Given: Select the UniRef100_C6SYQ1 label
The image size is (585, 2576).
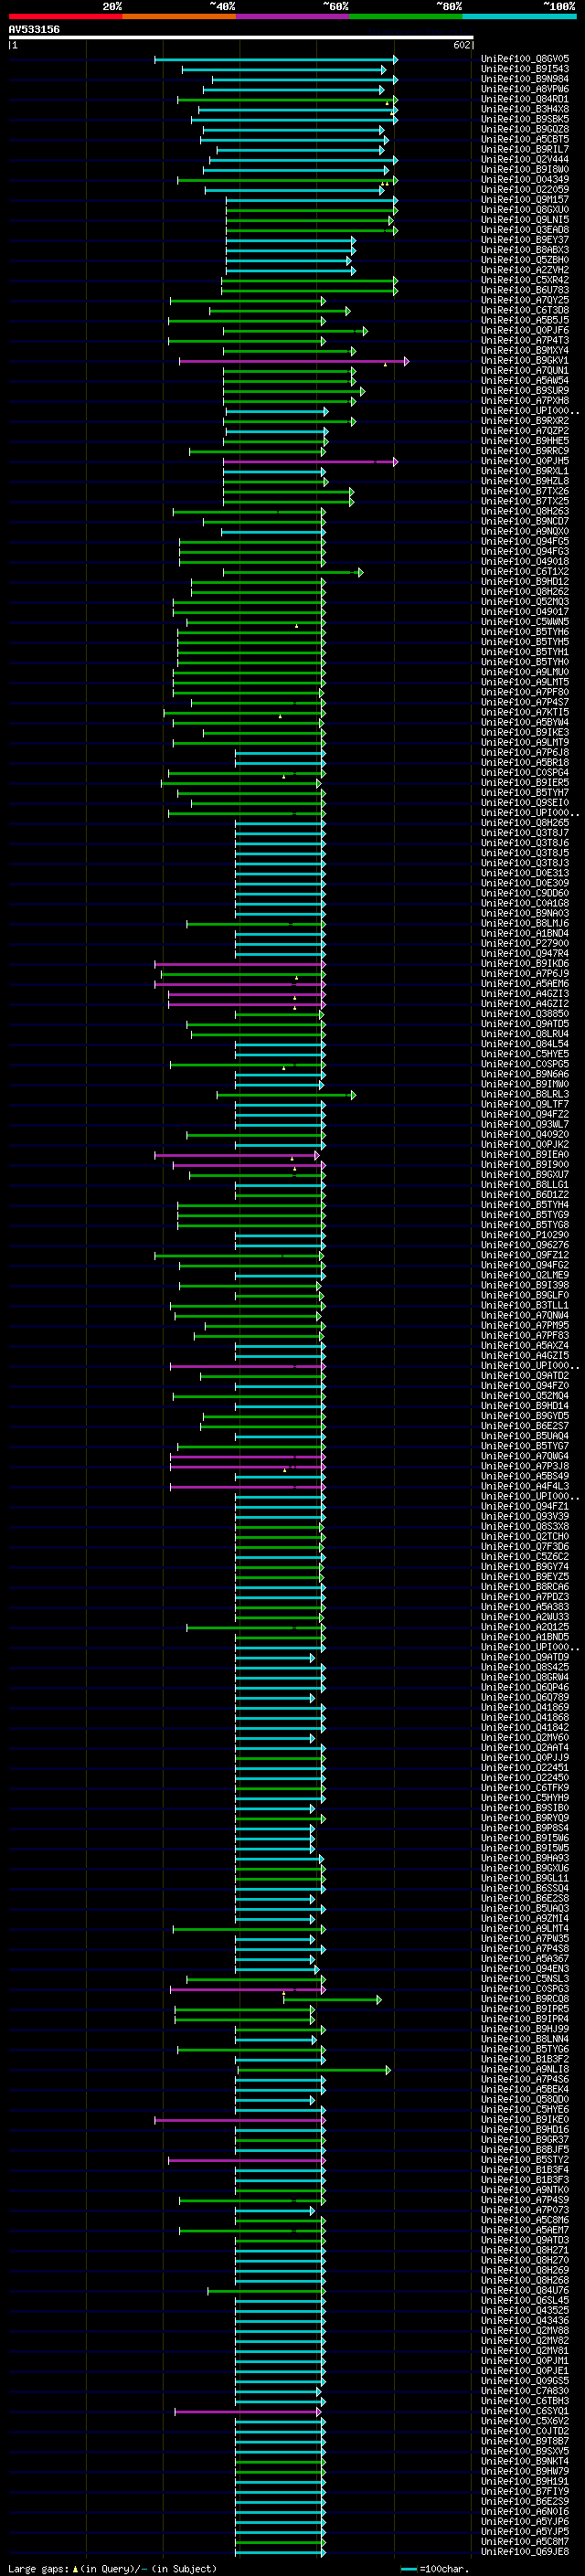Looking at the screenshot, I should 525,2411.
